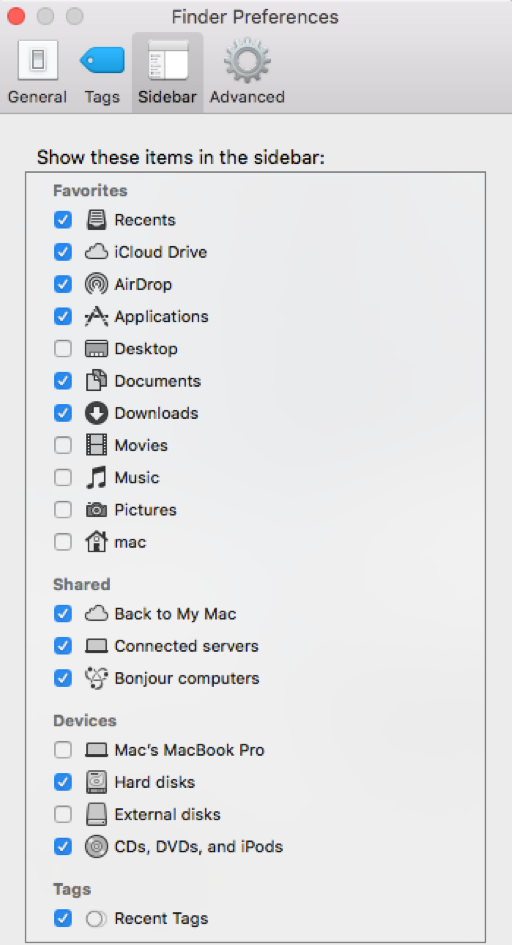Viewport: 512px width, 945px height.
Task: Enable the Mac's MacBook Pro checkbox
Action: click(x=63, y=750)
